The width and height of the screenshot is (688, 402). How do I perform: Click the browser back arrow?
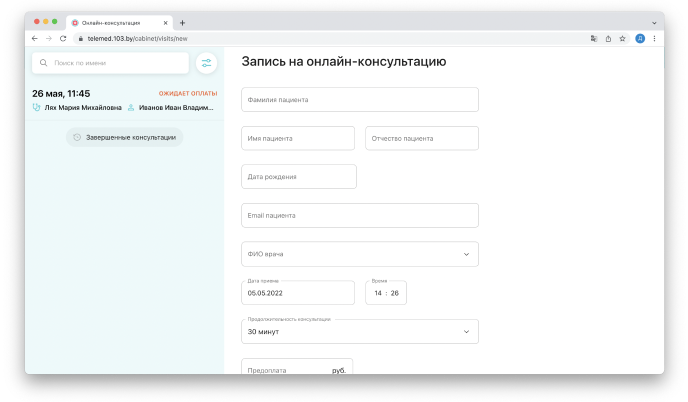coord(35,38)
